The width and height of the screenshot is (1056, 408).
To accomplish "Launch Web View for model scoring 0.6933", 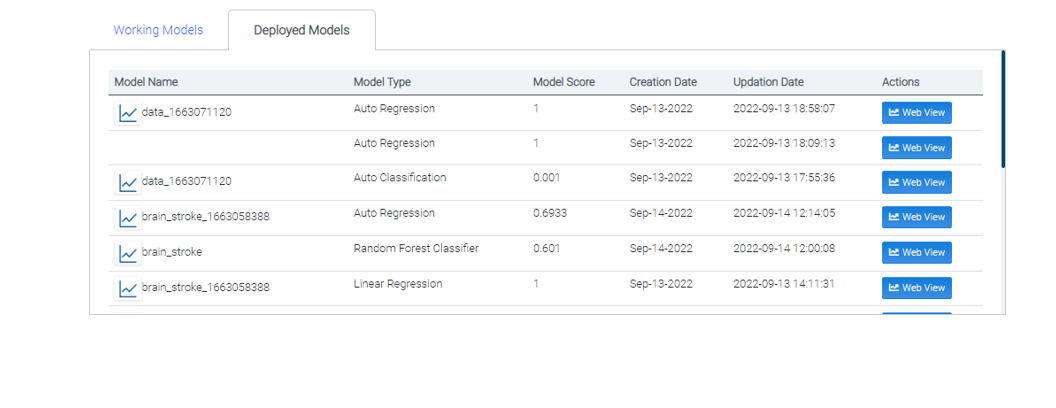I will click(x=916, y=218).
